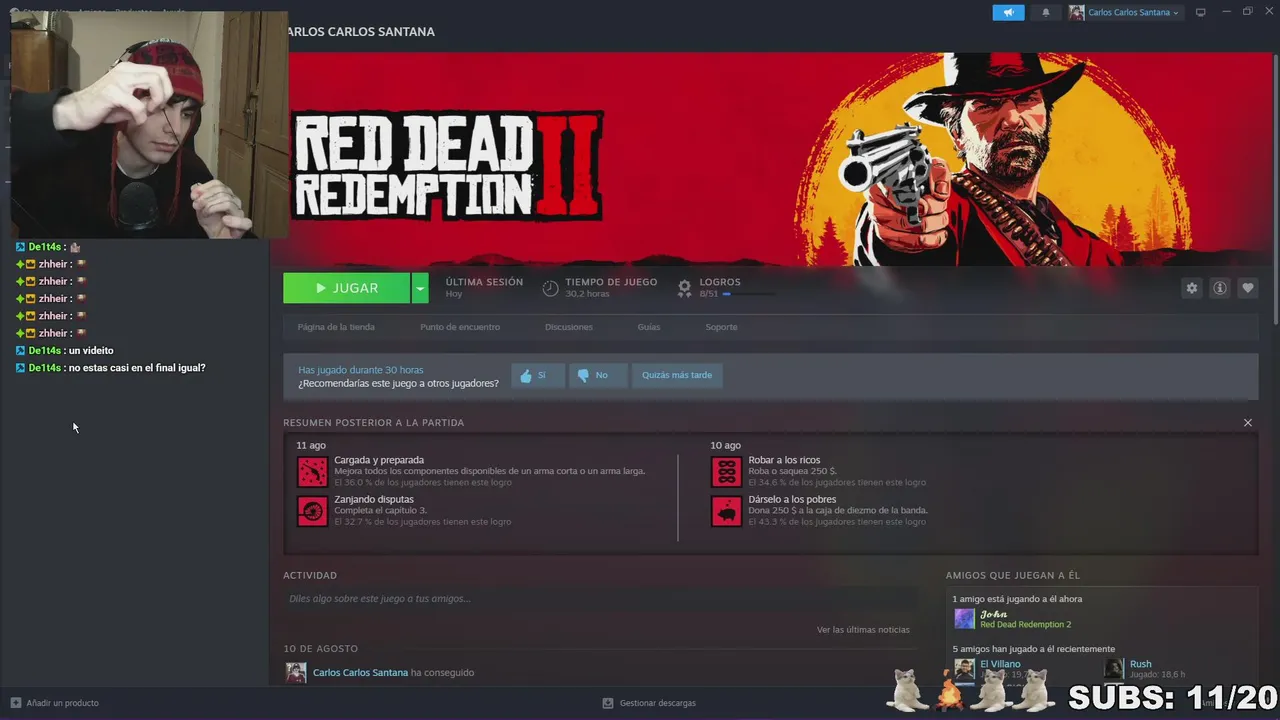Click the Dárselo a los pobres achievement title
The height and width of the screenshot is (720, 1280).
(x=792, y=499)
